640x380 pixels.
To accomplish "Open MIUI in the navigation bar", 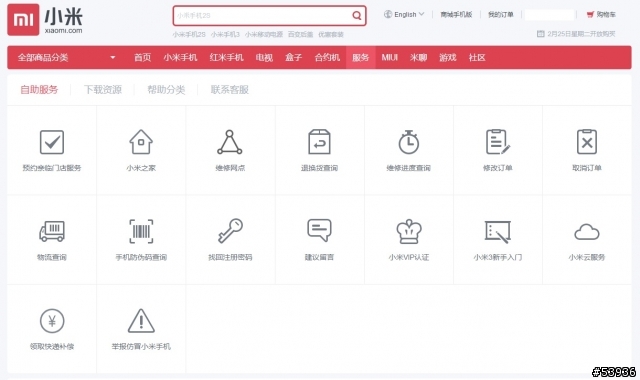I will (x=389, y=58).
